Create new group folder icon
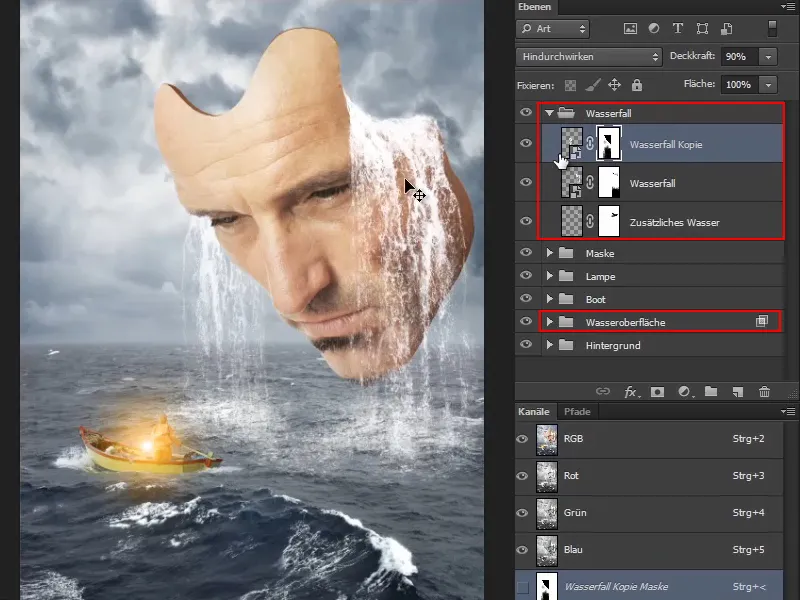The height and width of the screenshot is (600, 800). coord(711,391)
